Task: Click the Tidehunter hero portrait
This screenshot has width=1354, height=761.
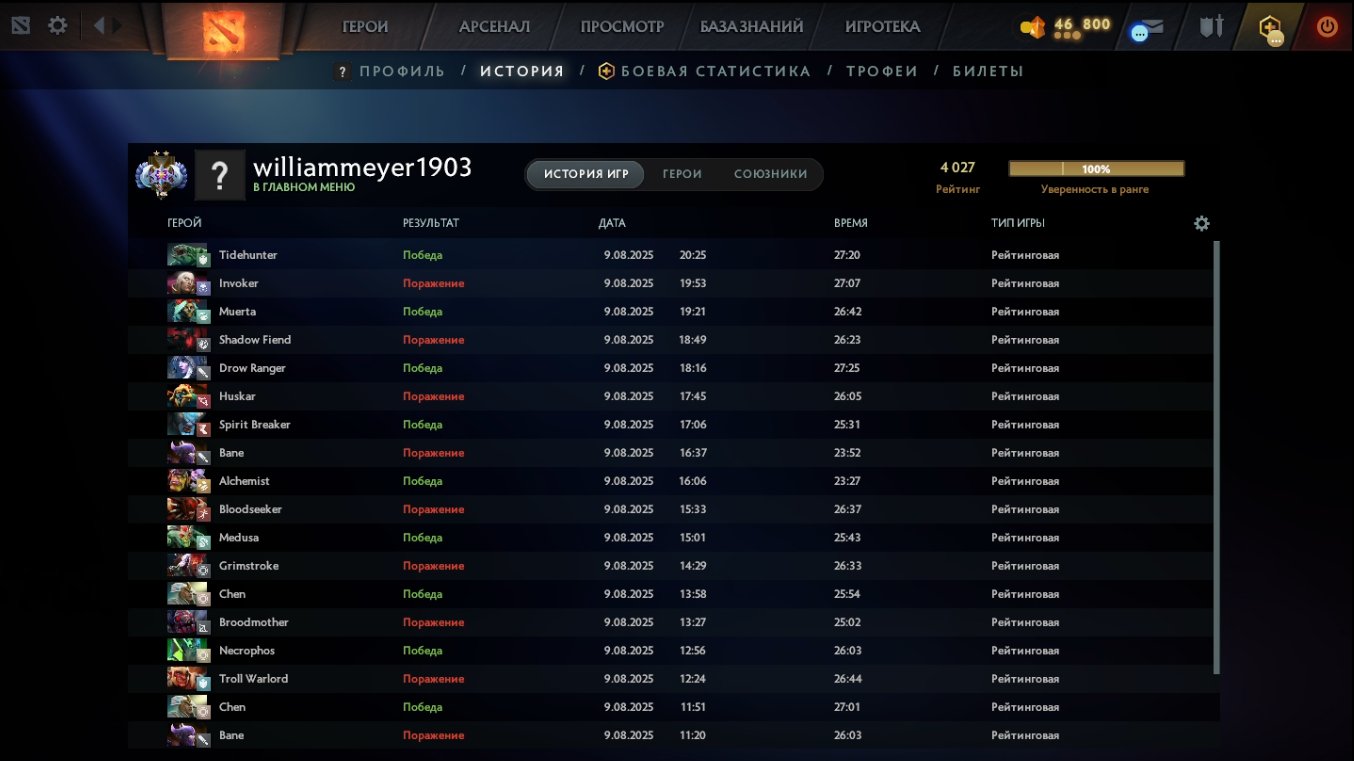Action: click(x=187, y=255)
